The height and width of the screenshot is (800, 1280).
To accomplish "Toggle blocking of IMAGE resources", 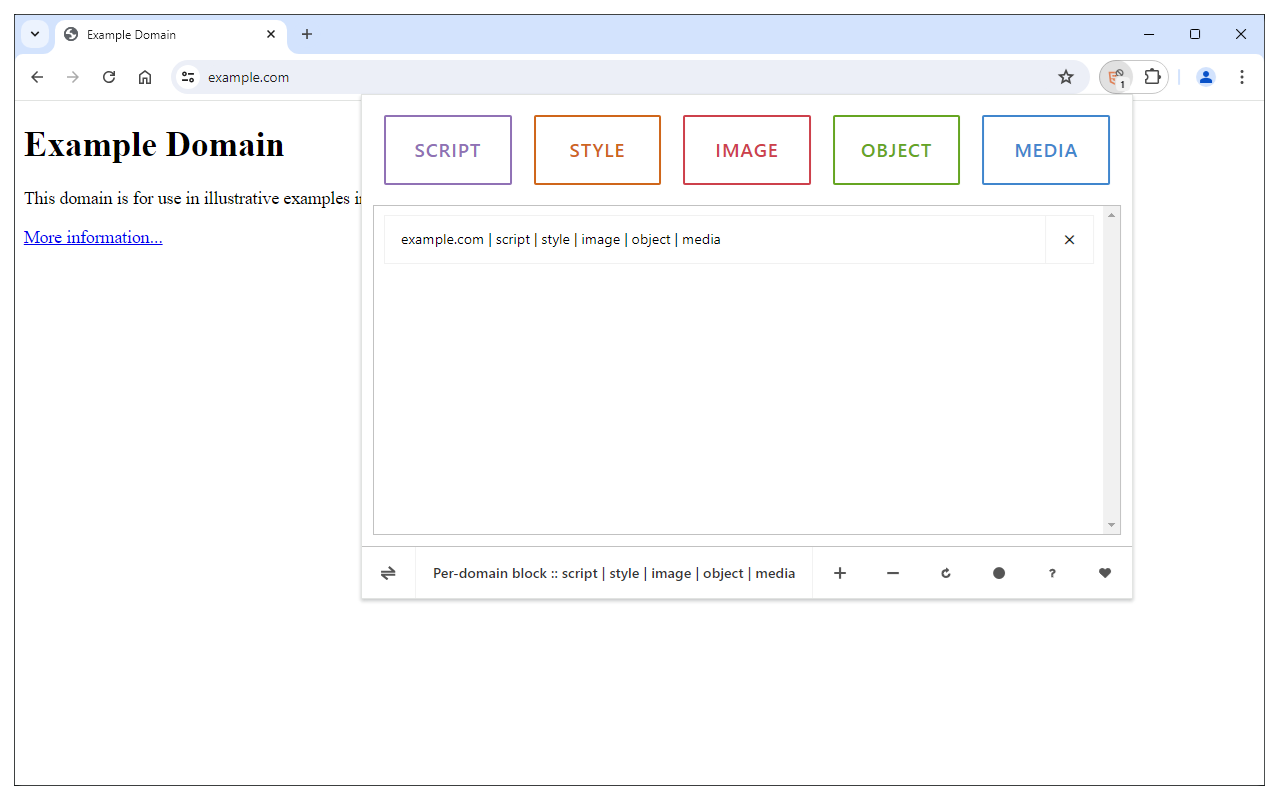I will [x=746, y=150].
